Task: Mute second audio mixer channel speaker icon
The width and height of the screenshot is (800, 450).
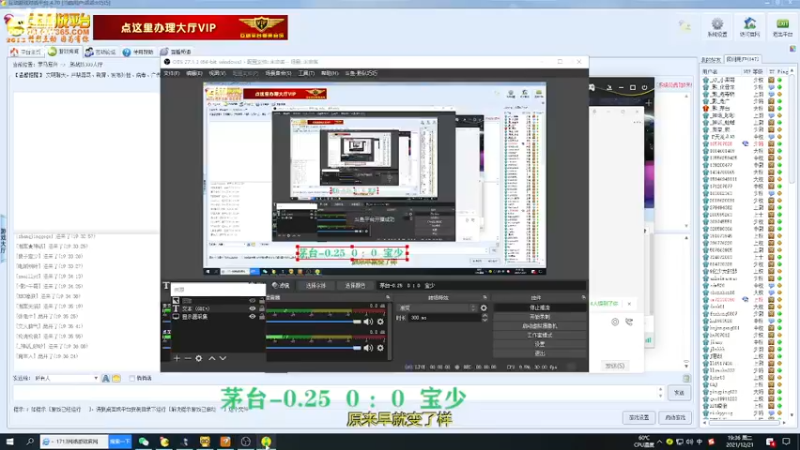Action: click(368, 348)
